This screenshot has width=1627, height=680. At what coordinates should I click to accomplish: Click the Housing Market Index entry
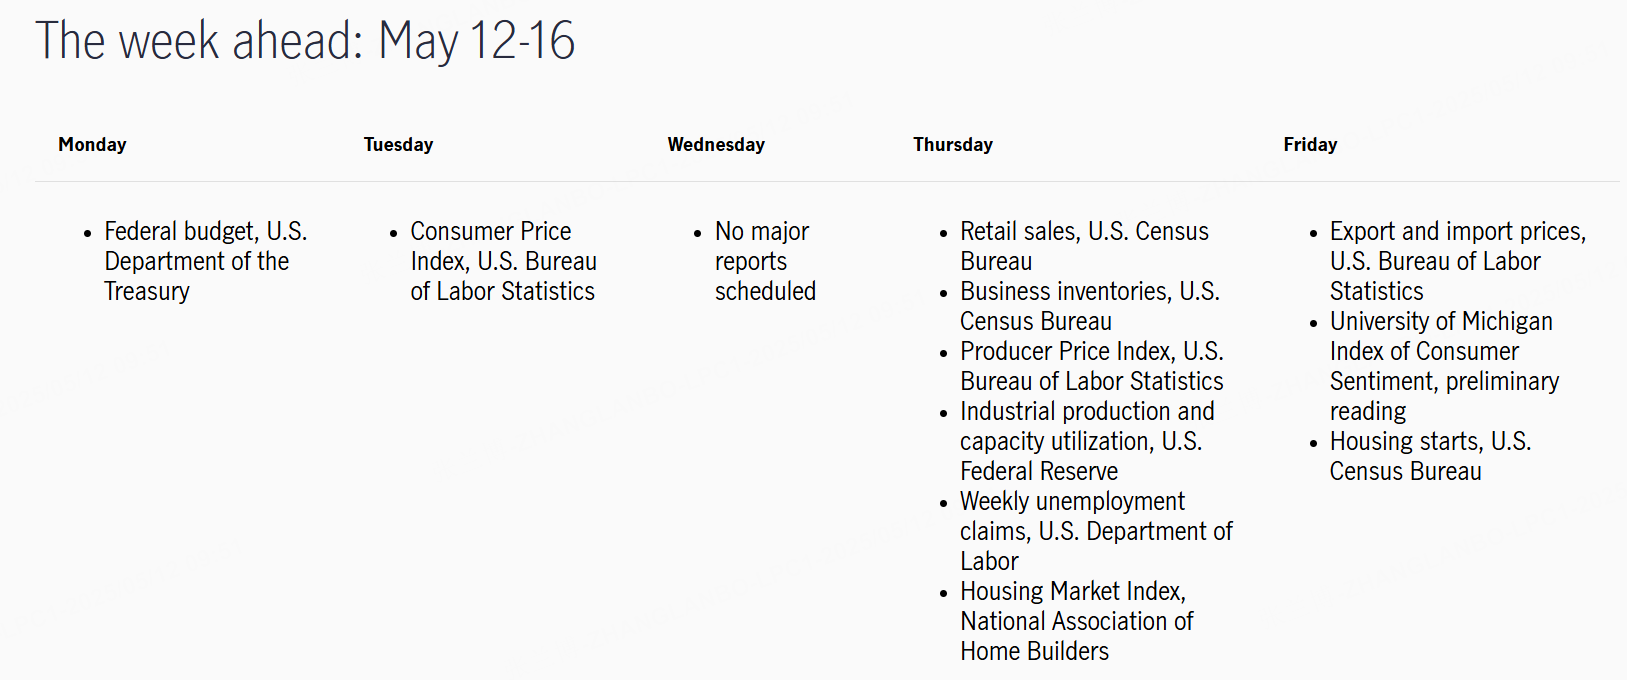[1073, 592]
